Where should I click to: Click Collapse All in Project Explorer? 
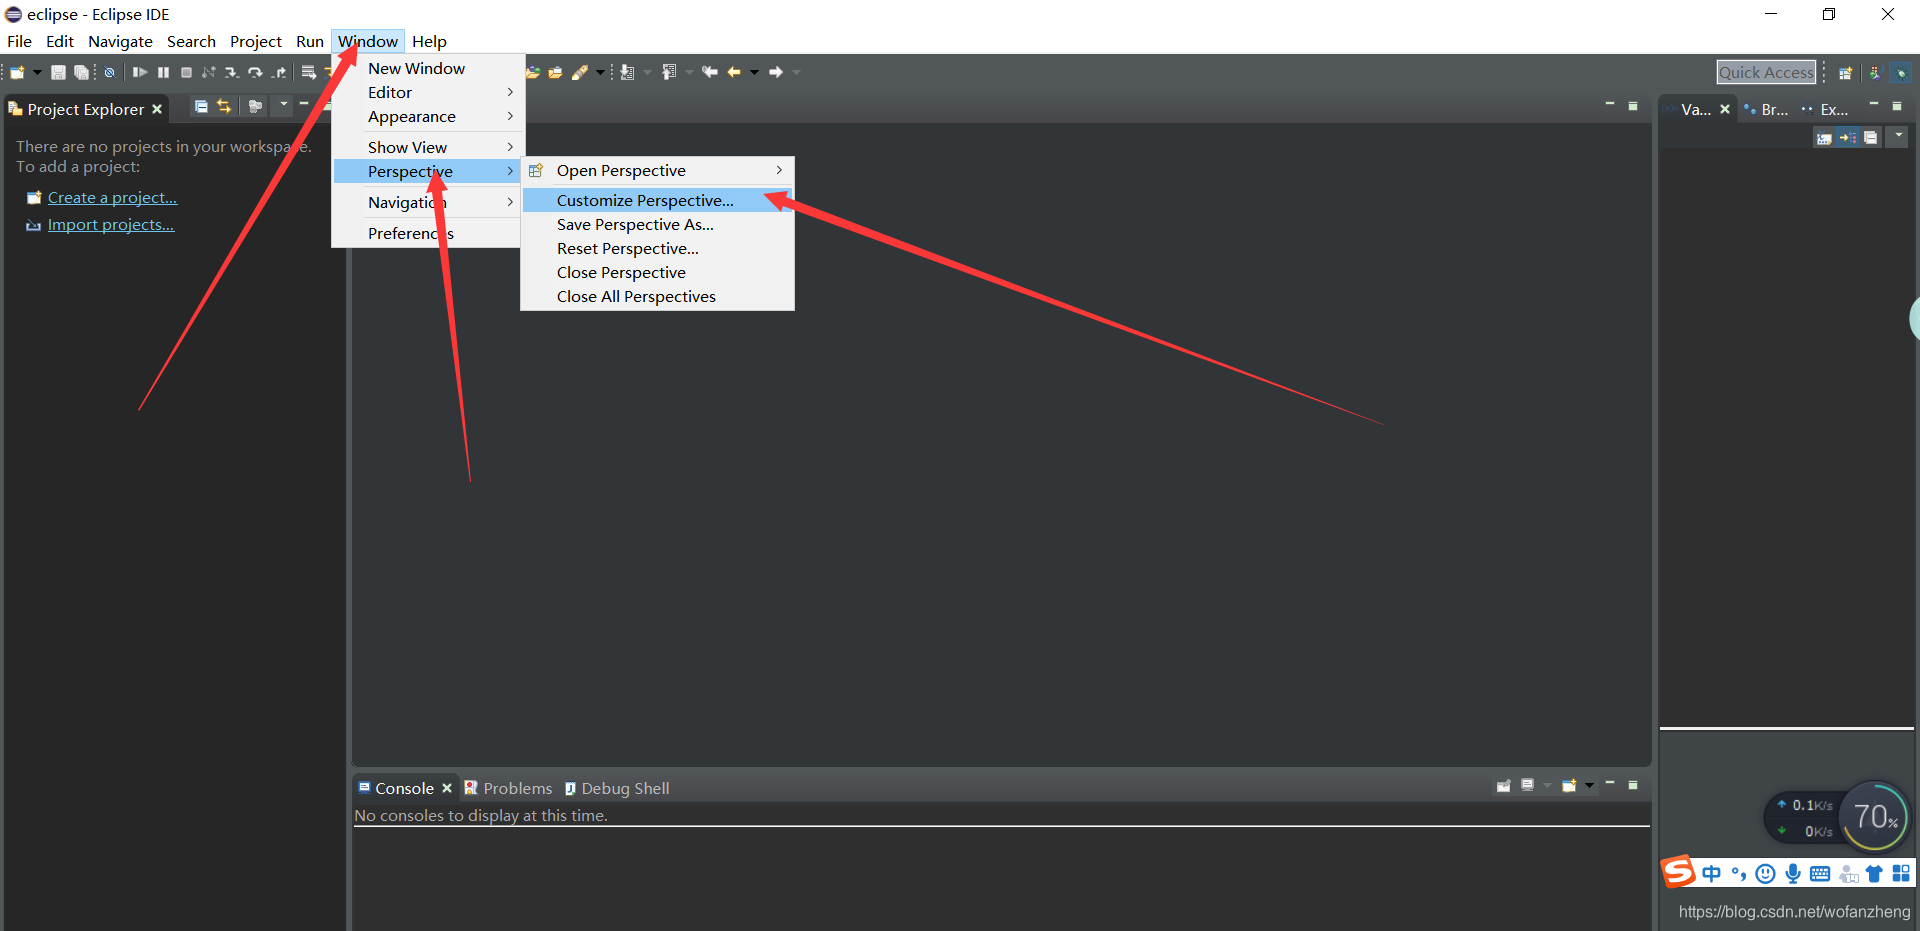point(201,106)
